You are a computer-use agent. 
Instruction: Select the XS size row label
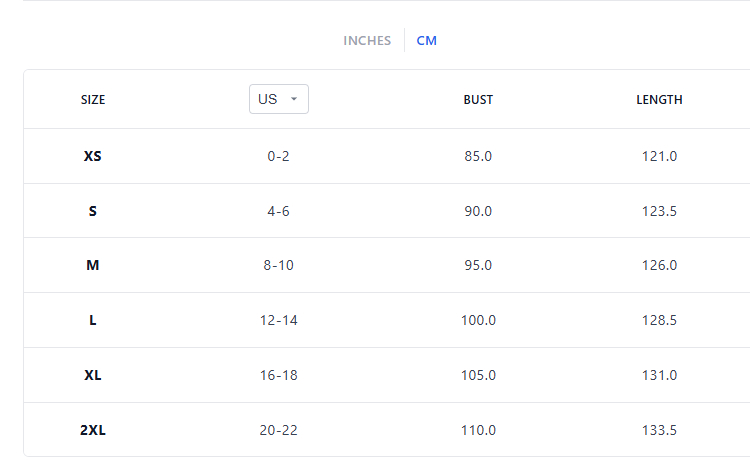tap(93, 156)
